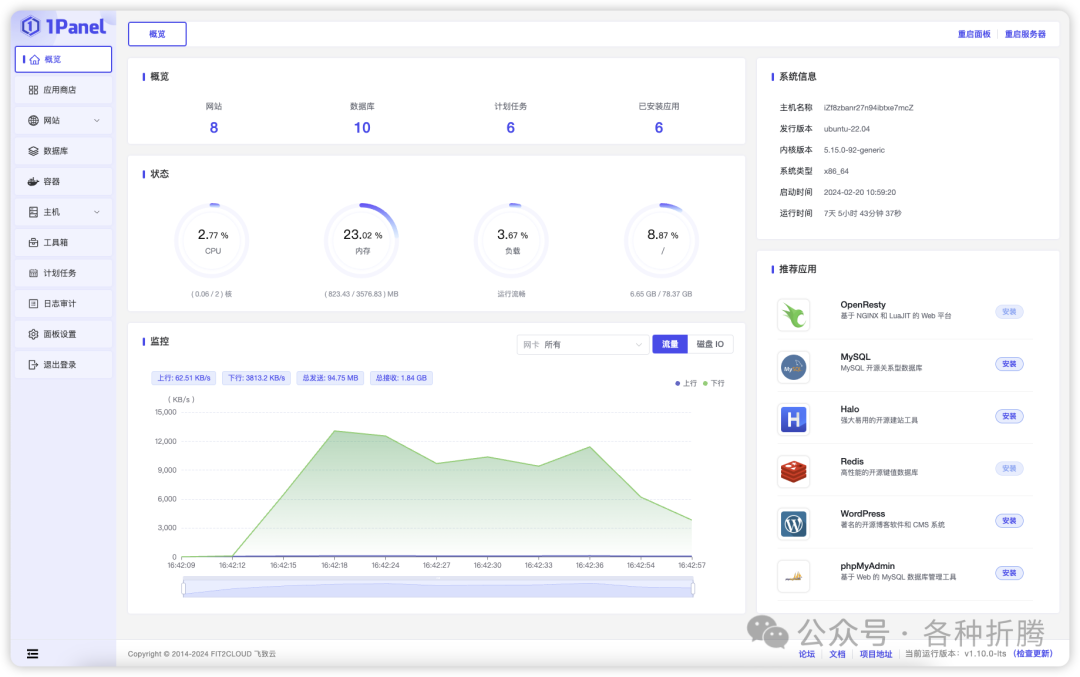Viewport: 1080px width, 677px height.
Task: Open 已安装应用 count 6
Action: 659,128
